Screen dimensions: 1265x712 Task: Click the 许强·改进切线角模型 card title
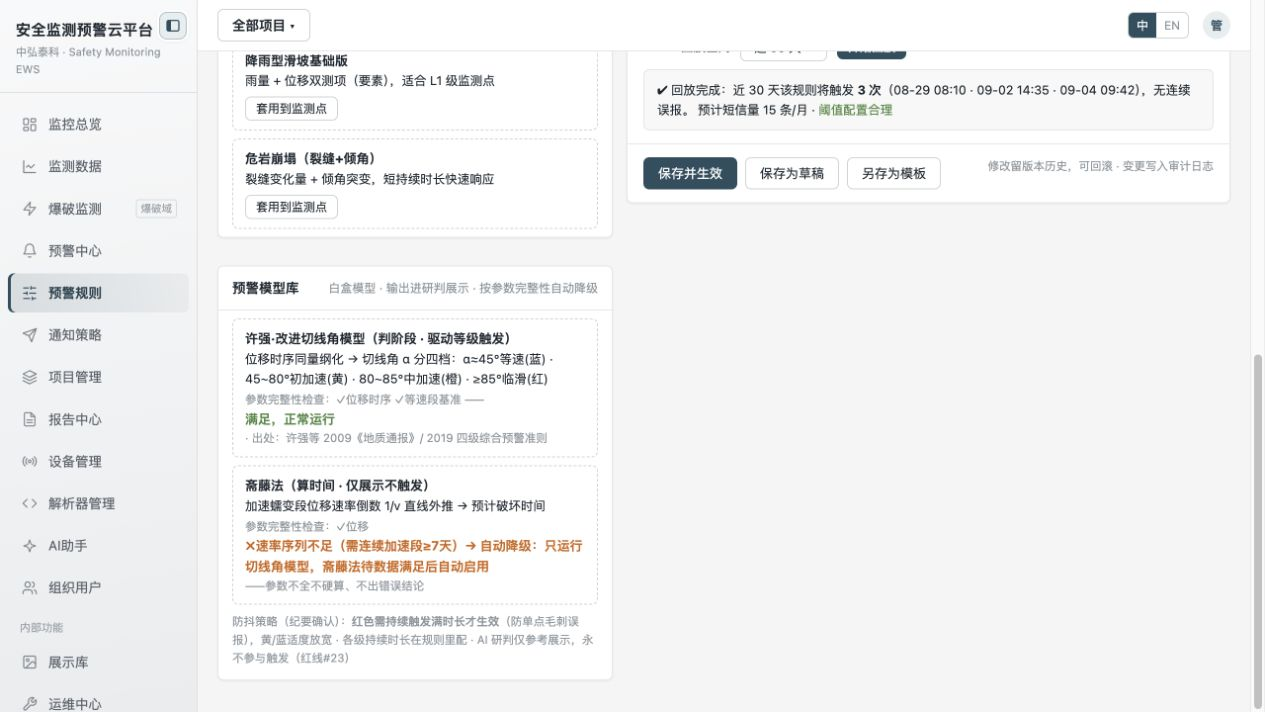click(x=378, y=339)
